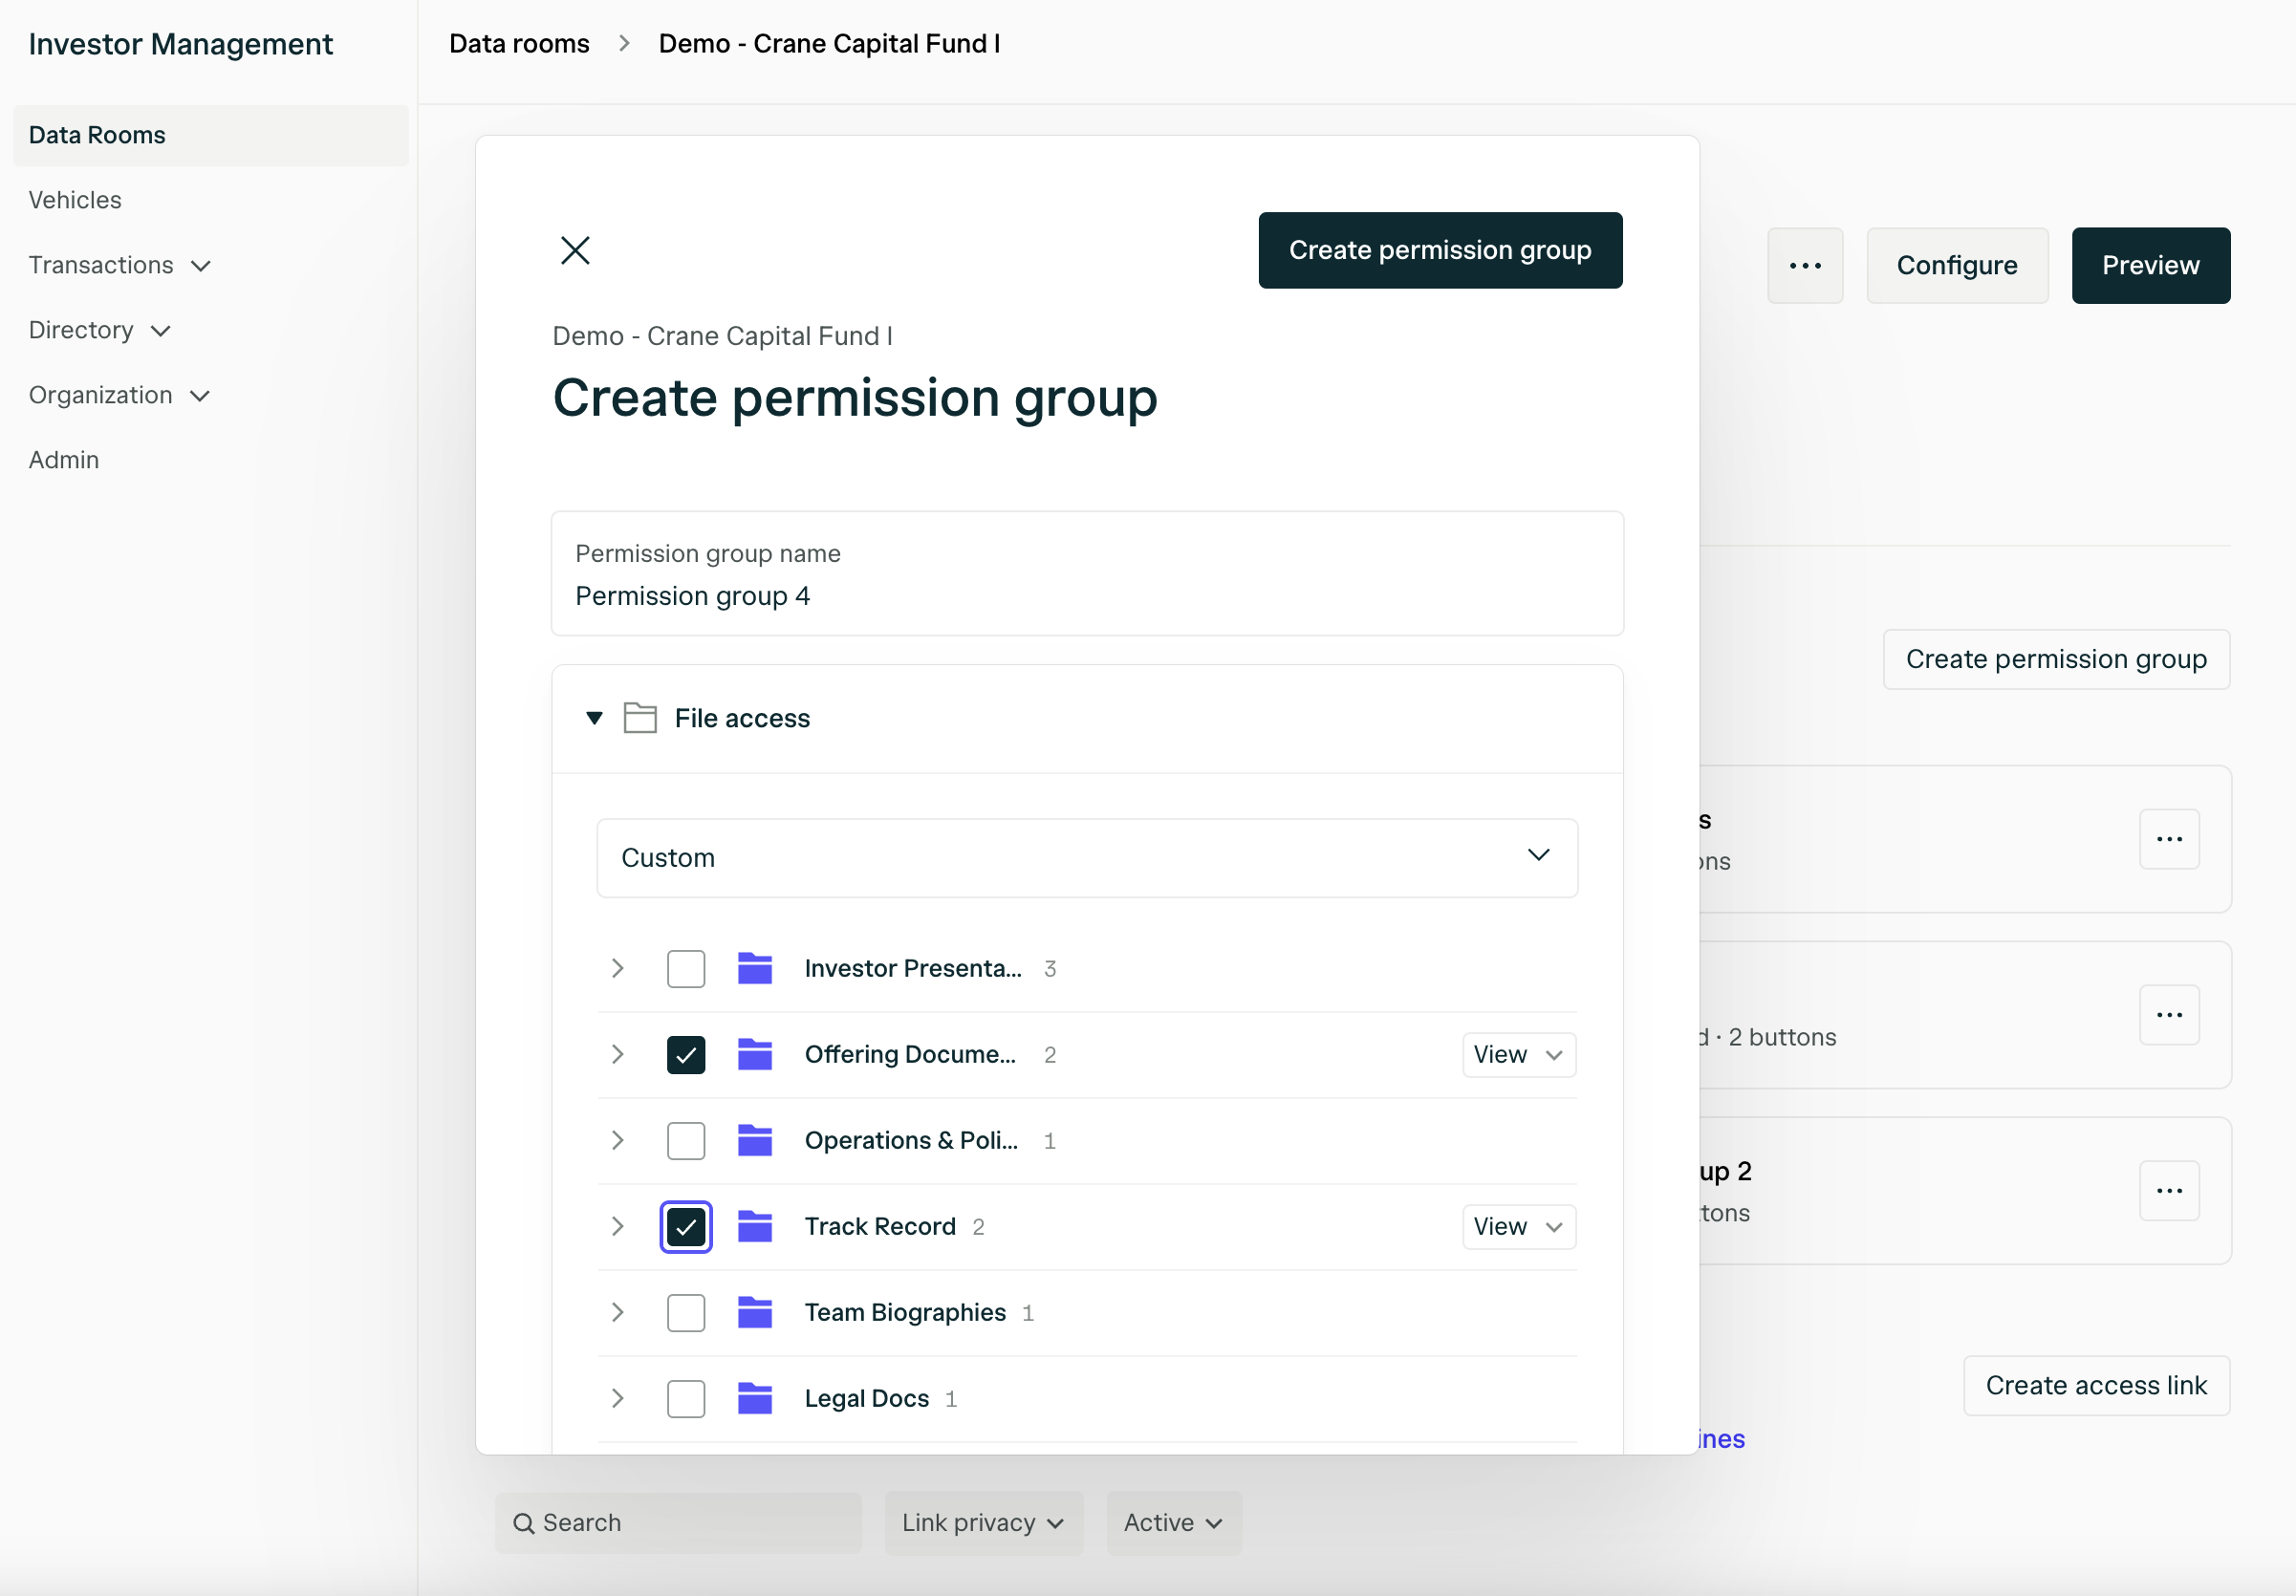
Task: Open the Link privacy filter dropdown
Action: pos(983,1523)
